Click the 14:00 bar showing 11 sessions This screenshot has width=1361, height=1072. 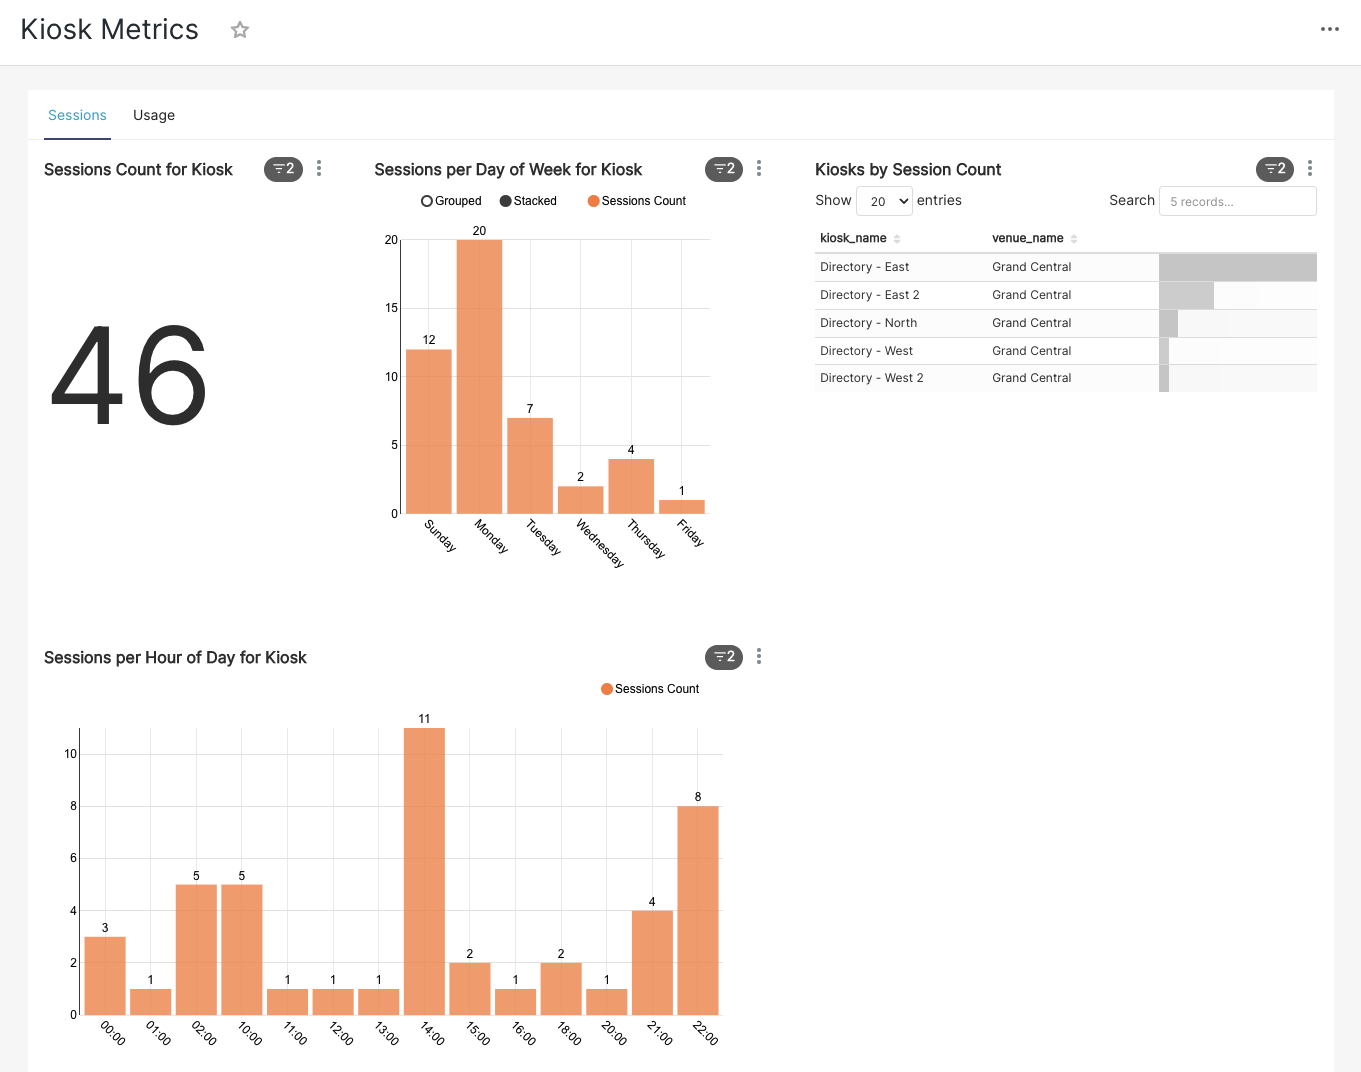[x=424, y=871]
